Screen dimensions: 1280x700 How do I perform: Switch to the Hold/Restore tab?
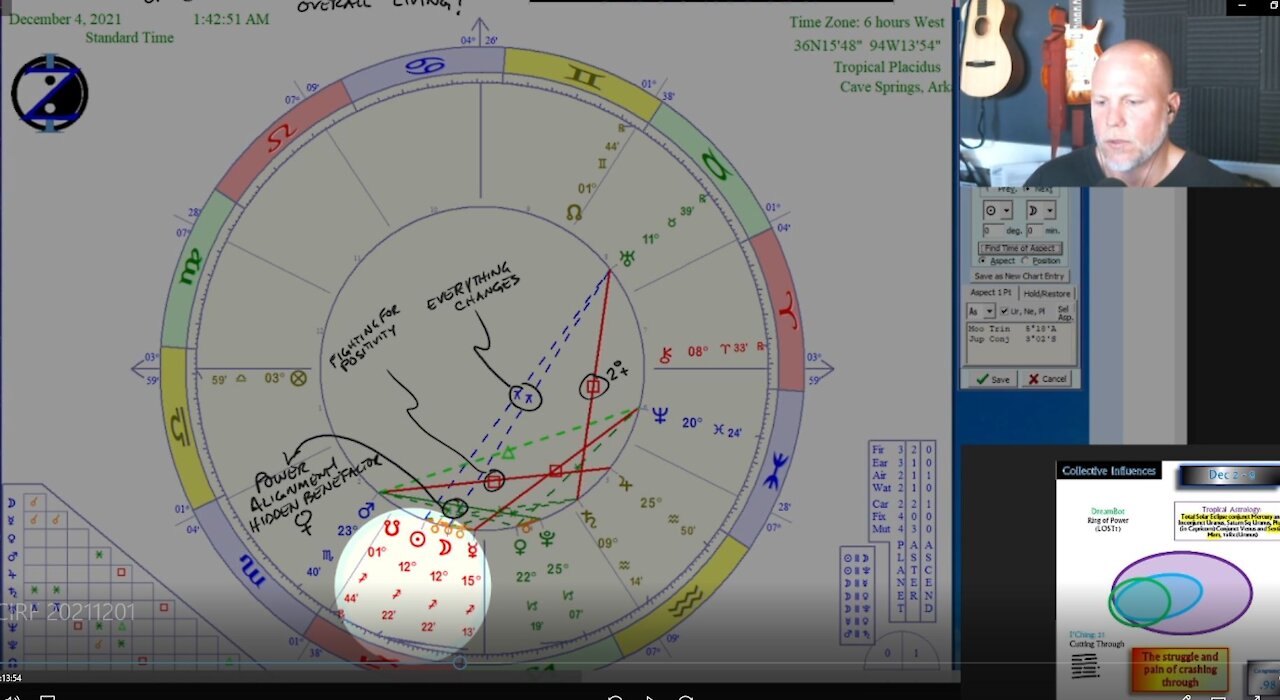click(1047, 293)
